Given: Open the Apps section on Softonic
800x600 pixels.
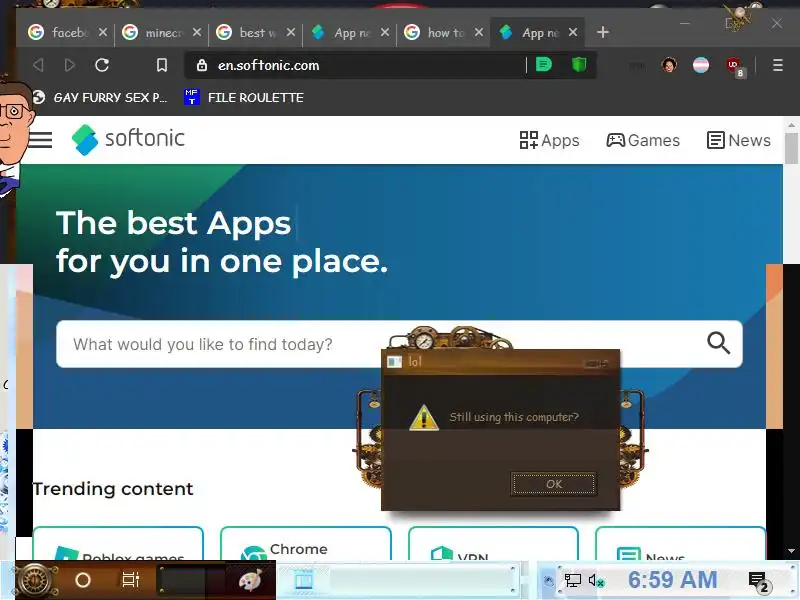Looking at the screenshot, I should [x=549, y=140].
